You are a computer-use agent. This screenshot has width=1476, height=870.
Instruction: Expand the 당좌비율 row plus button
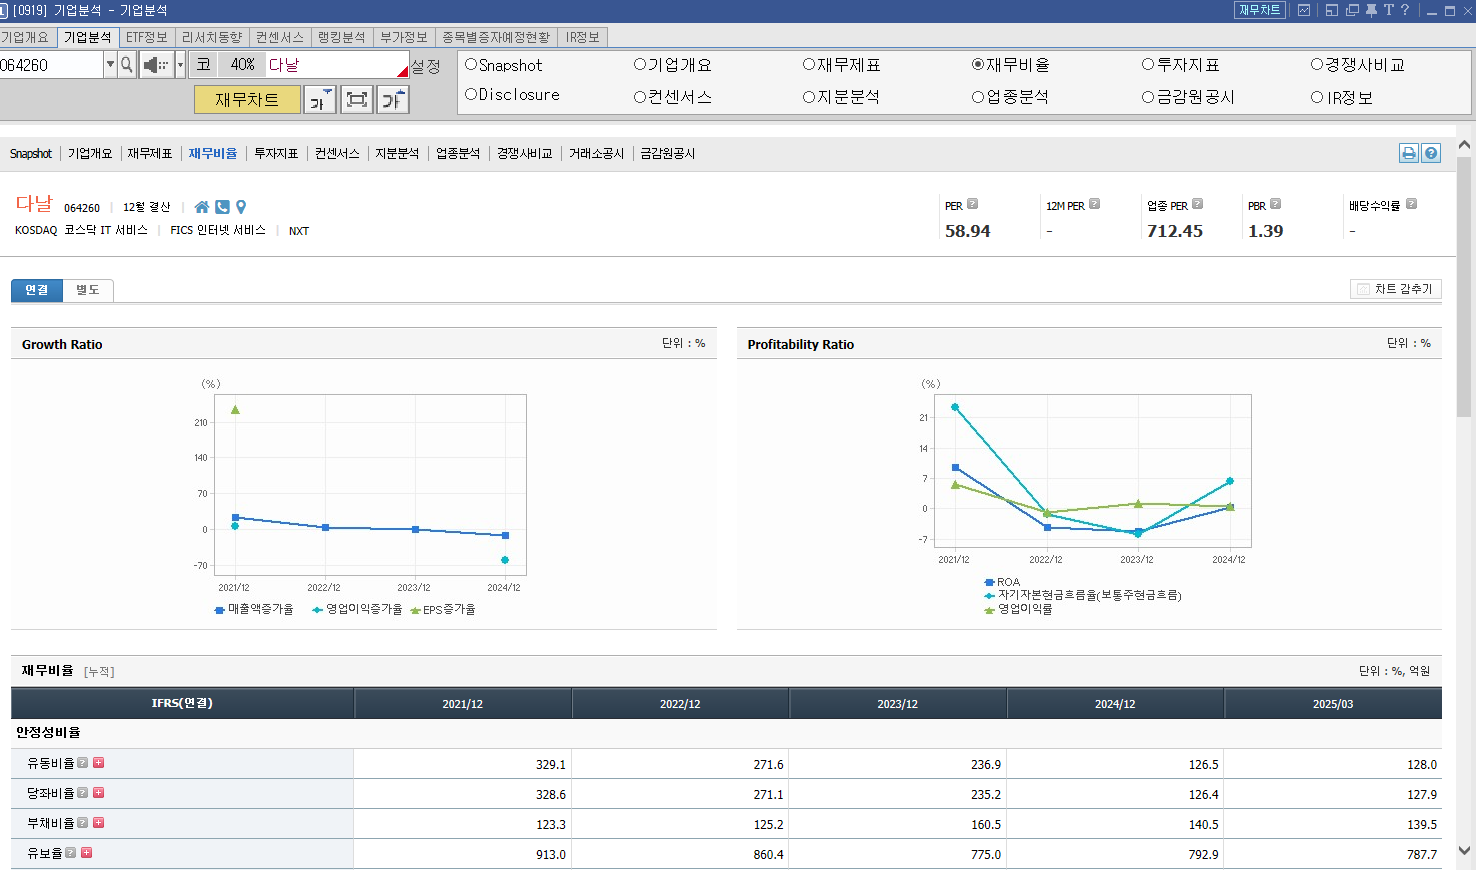tap(99, 793)
